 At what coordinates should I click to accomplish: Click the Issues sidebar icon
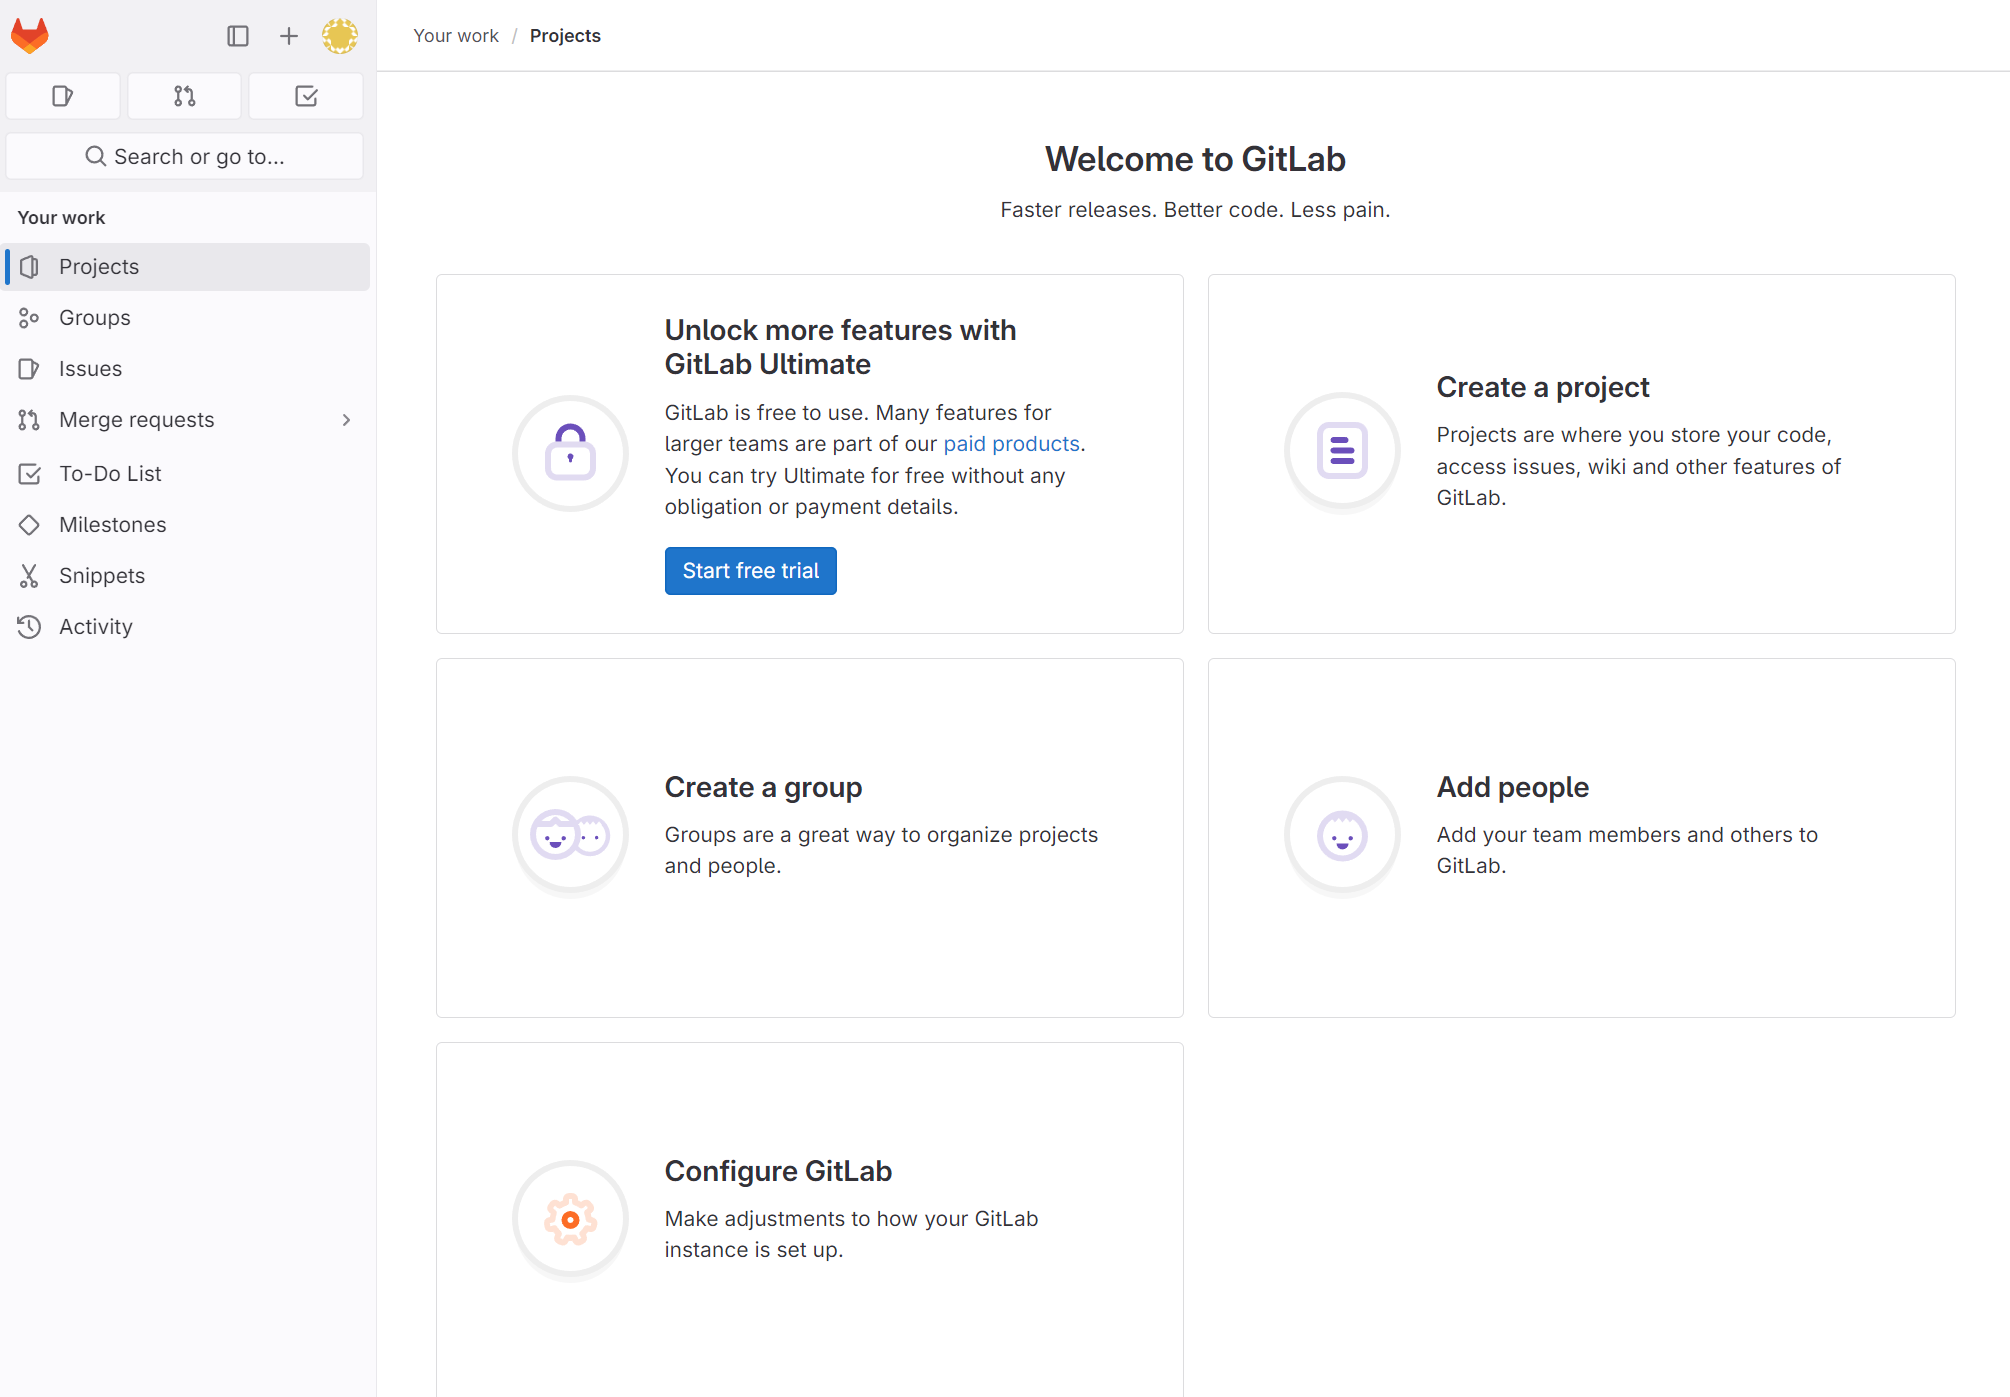pos(29,369)
